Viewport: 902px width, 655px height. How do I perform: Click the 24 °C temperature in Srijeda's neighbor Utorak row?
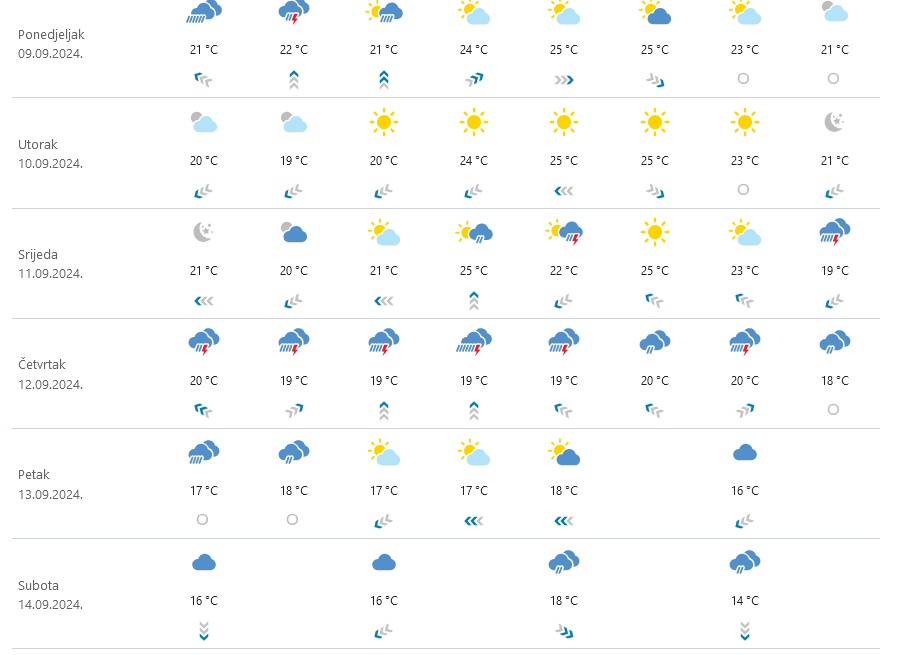pyautogui.click(x=474, y=161)
